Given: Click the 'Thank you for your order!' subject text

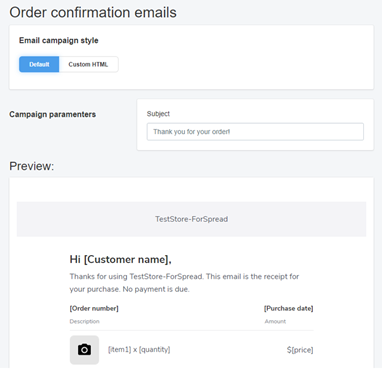Looking at the screenshot, I should [192, 132].
